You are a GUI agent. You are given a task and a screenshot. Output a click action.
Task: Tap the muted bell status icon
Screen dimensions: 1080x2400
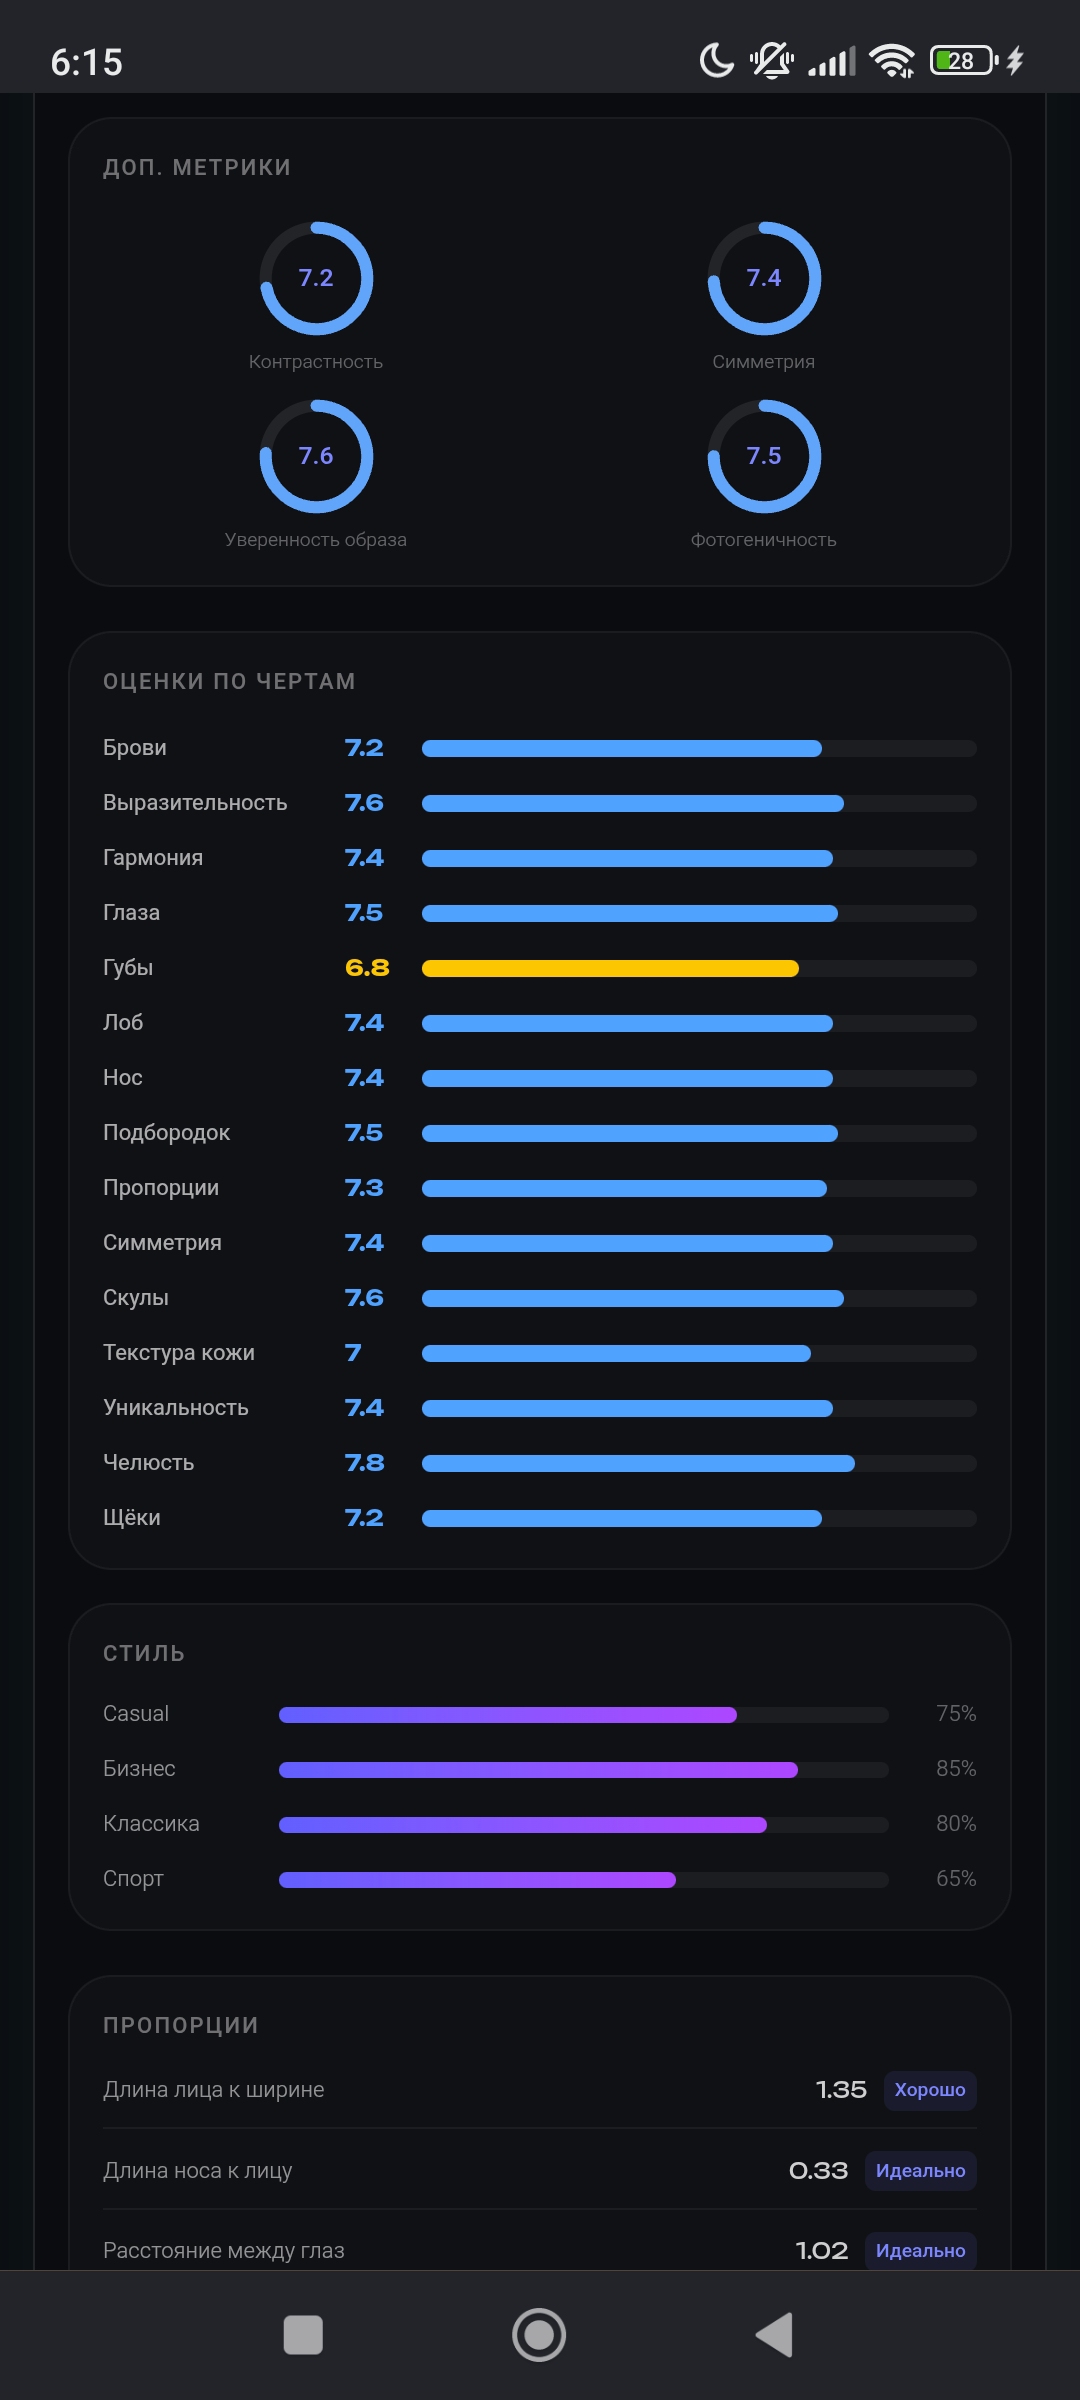(772, 61)
